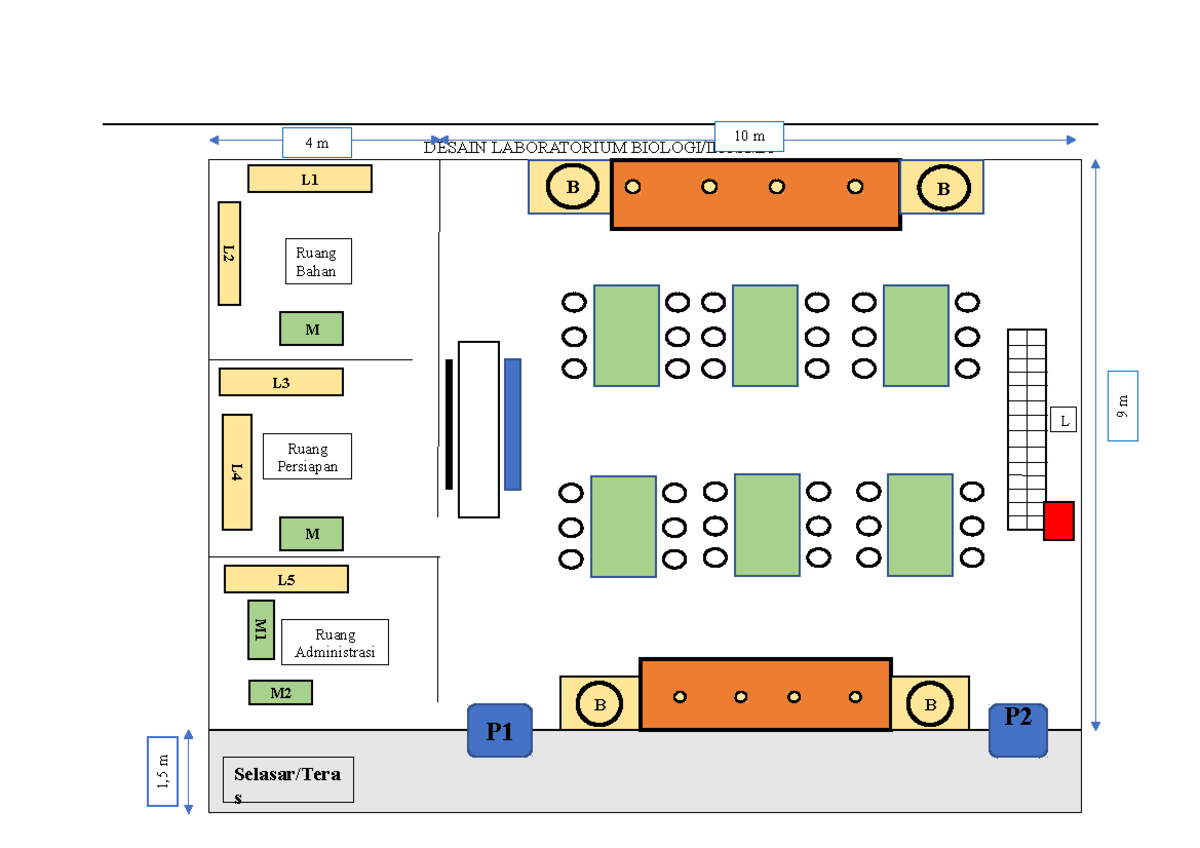1200x848 pixels.
Task: Select the Ruang Persiapan label
Action: (307, 457)
